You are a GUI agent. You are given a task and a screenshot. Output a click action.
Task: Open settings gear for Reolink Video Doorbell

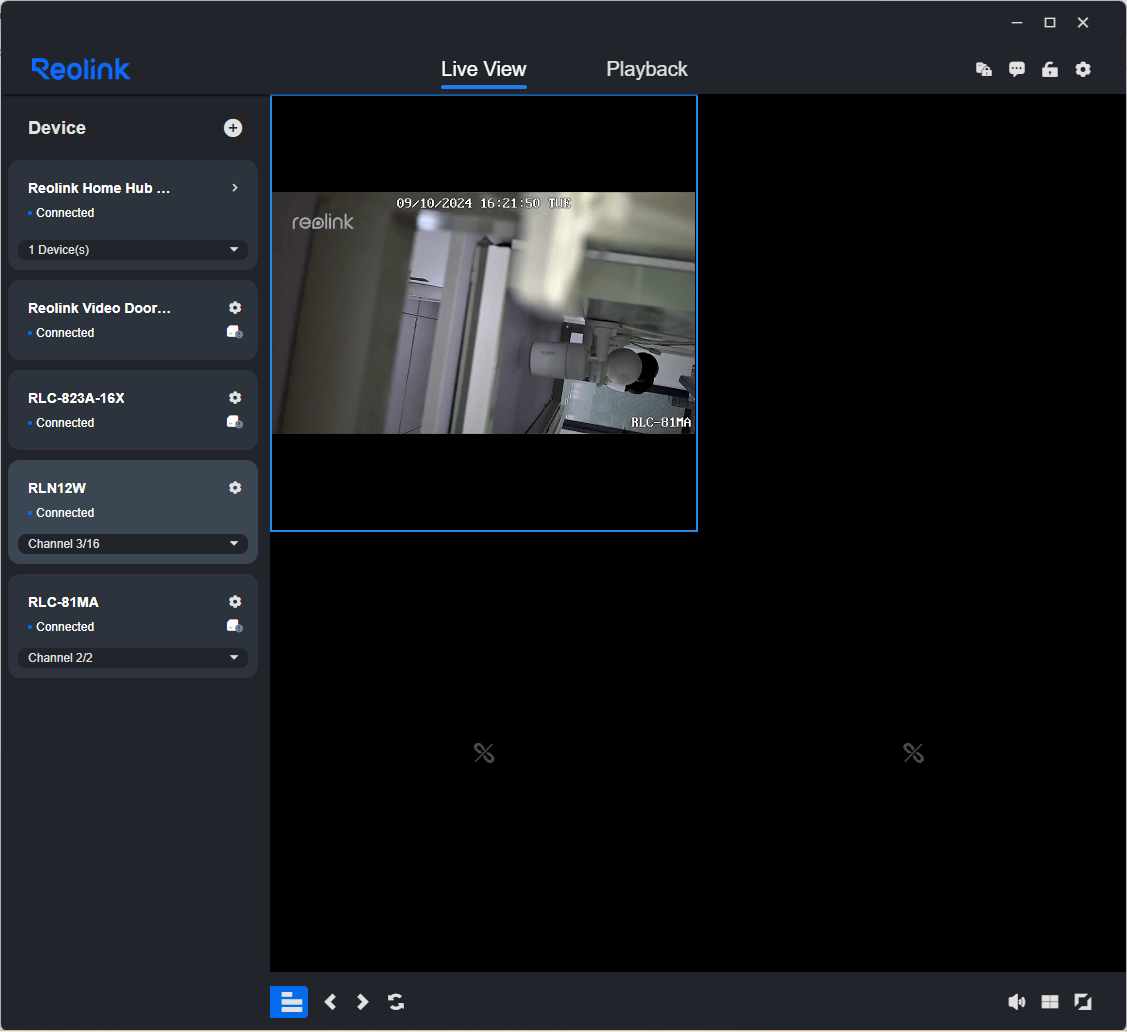tap(235, 308)
